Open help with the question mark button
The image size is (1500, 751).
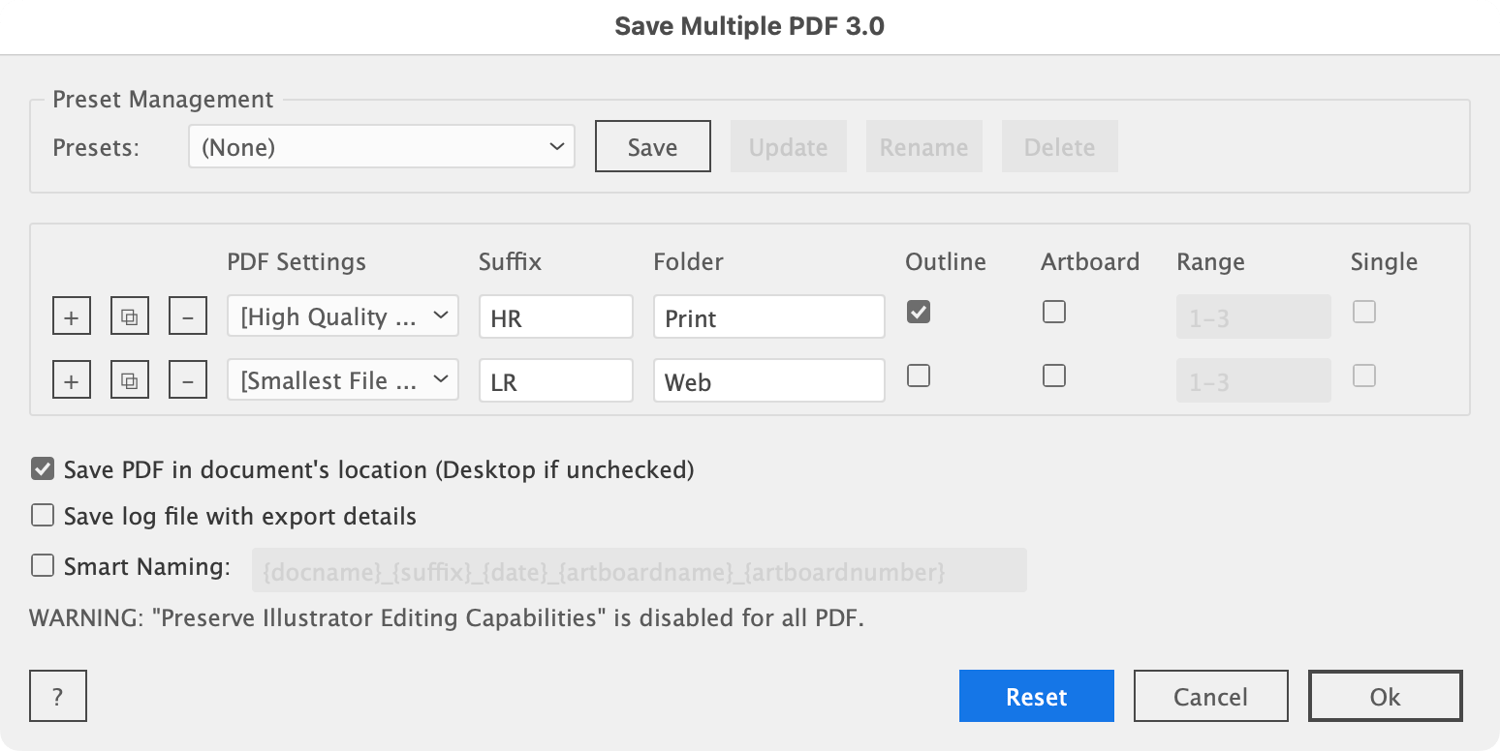point(58,696)
